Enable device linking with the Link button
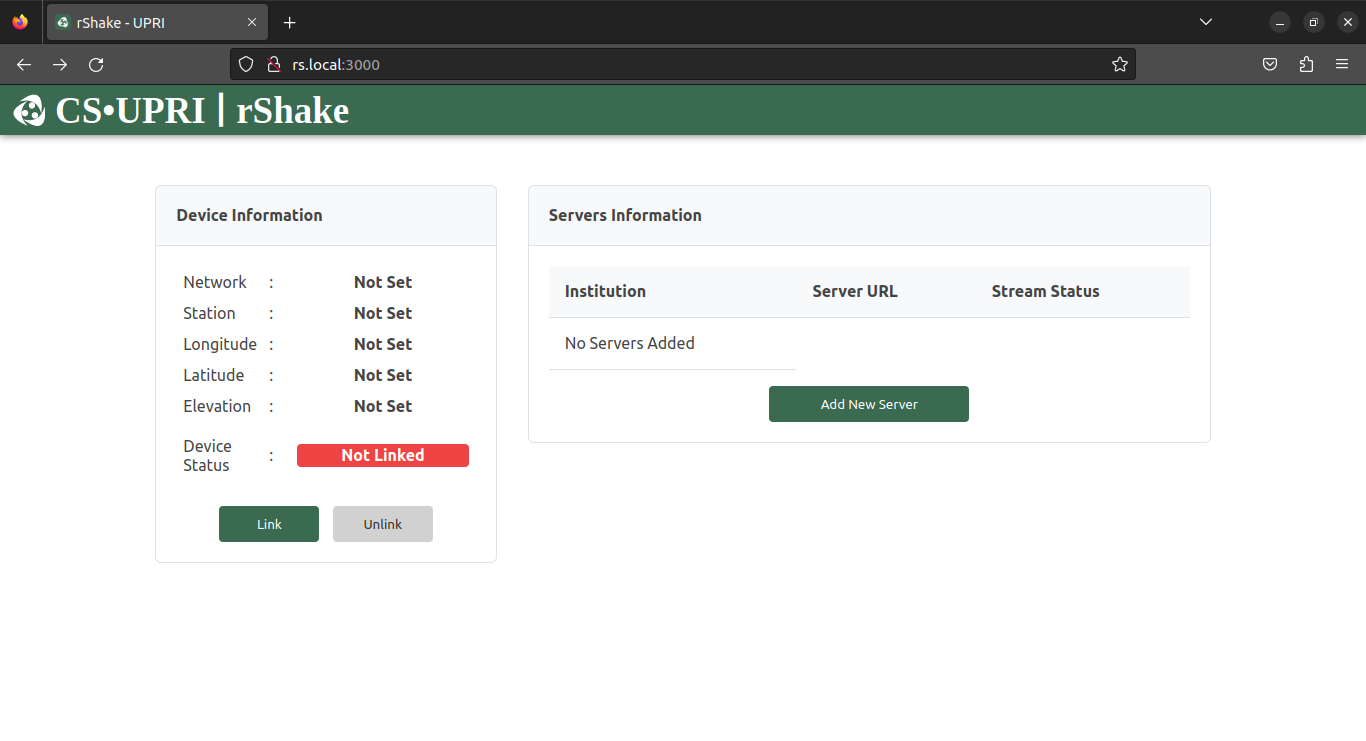 coord(268,523)
